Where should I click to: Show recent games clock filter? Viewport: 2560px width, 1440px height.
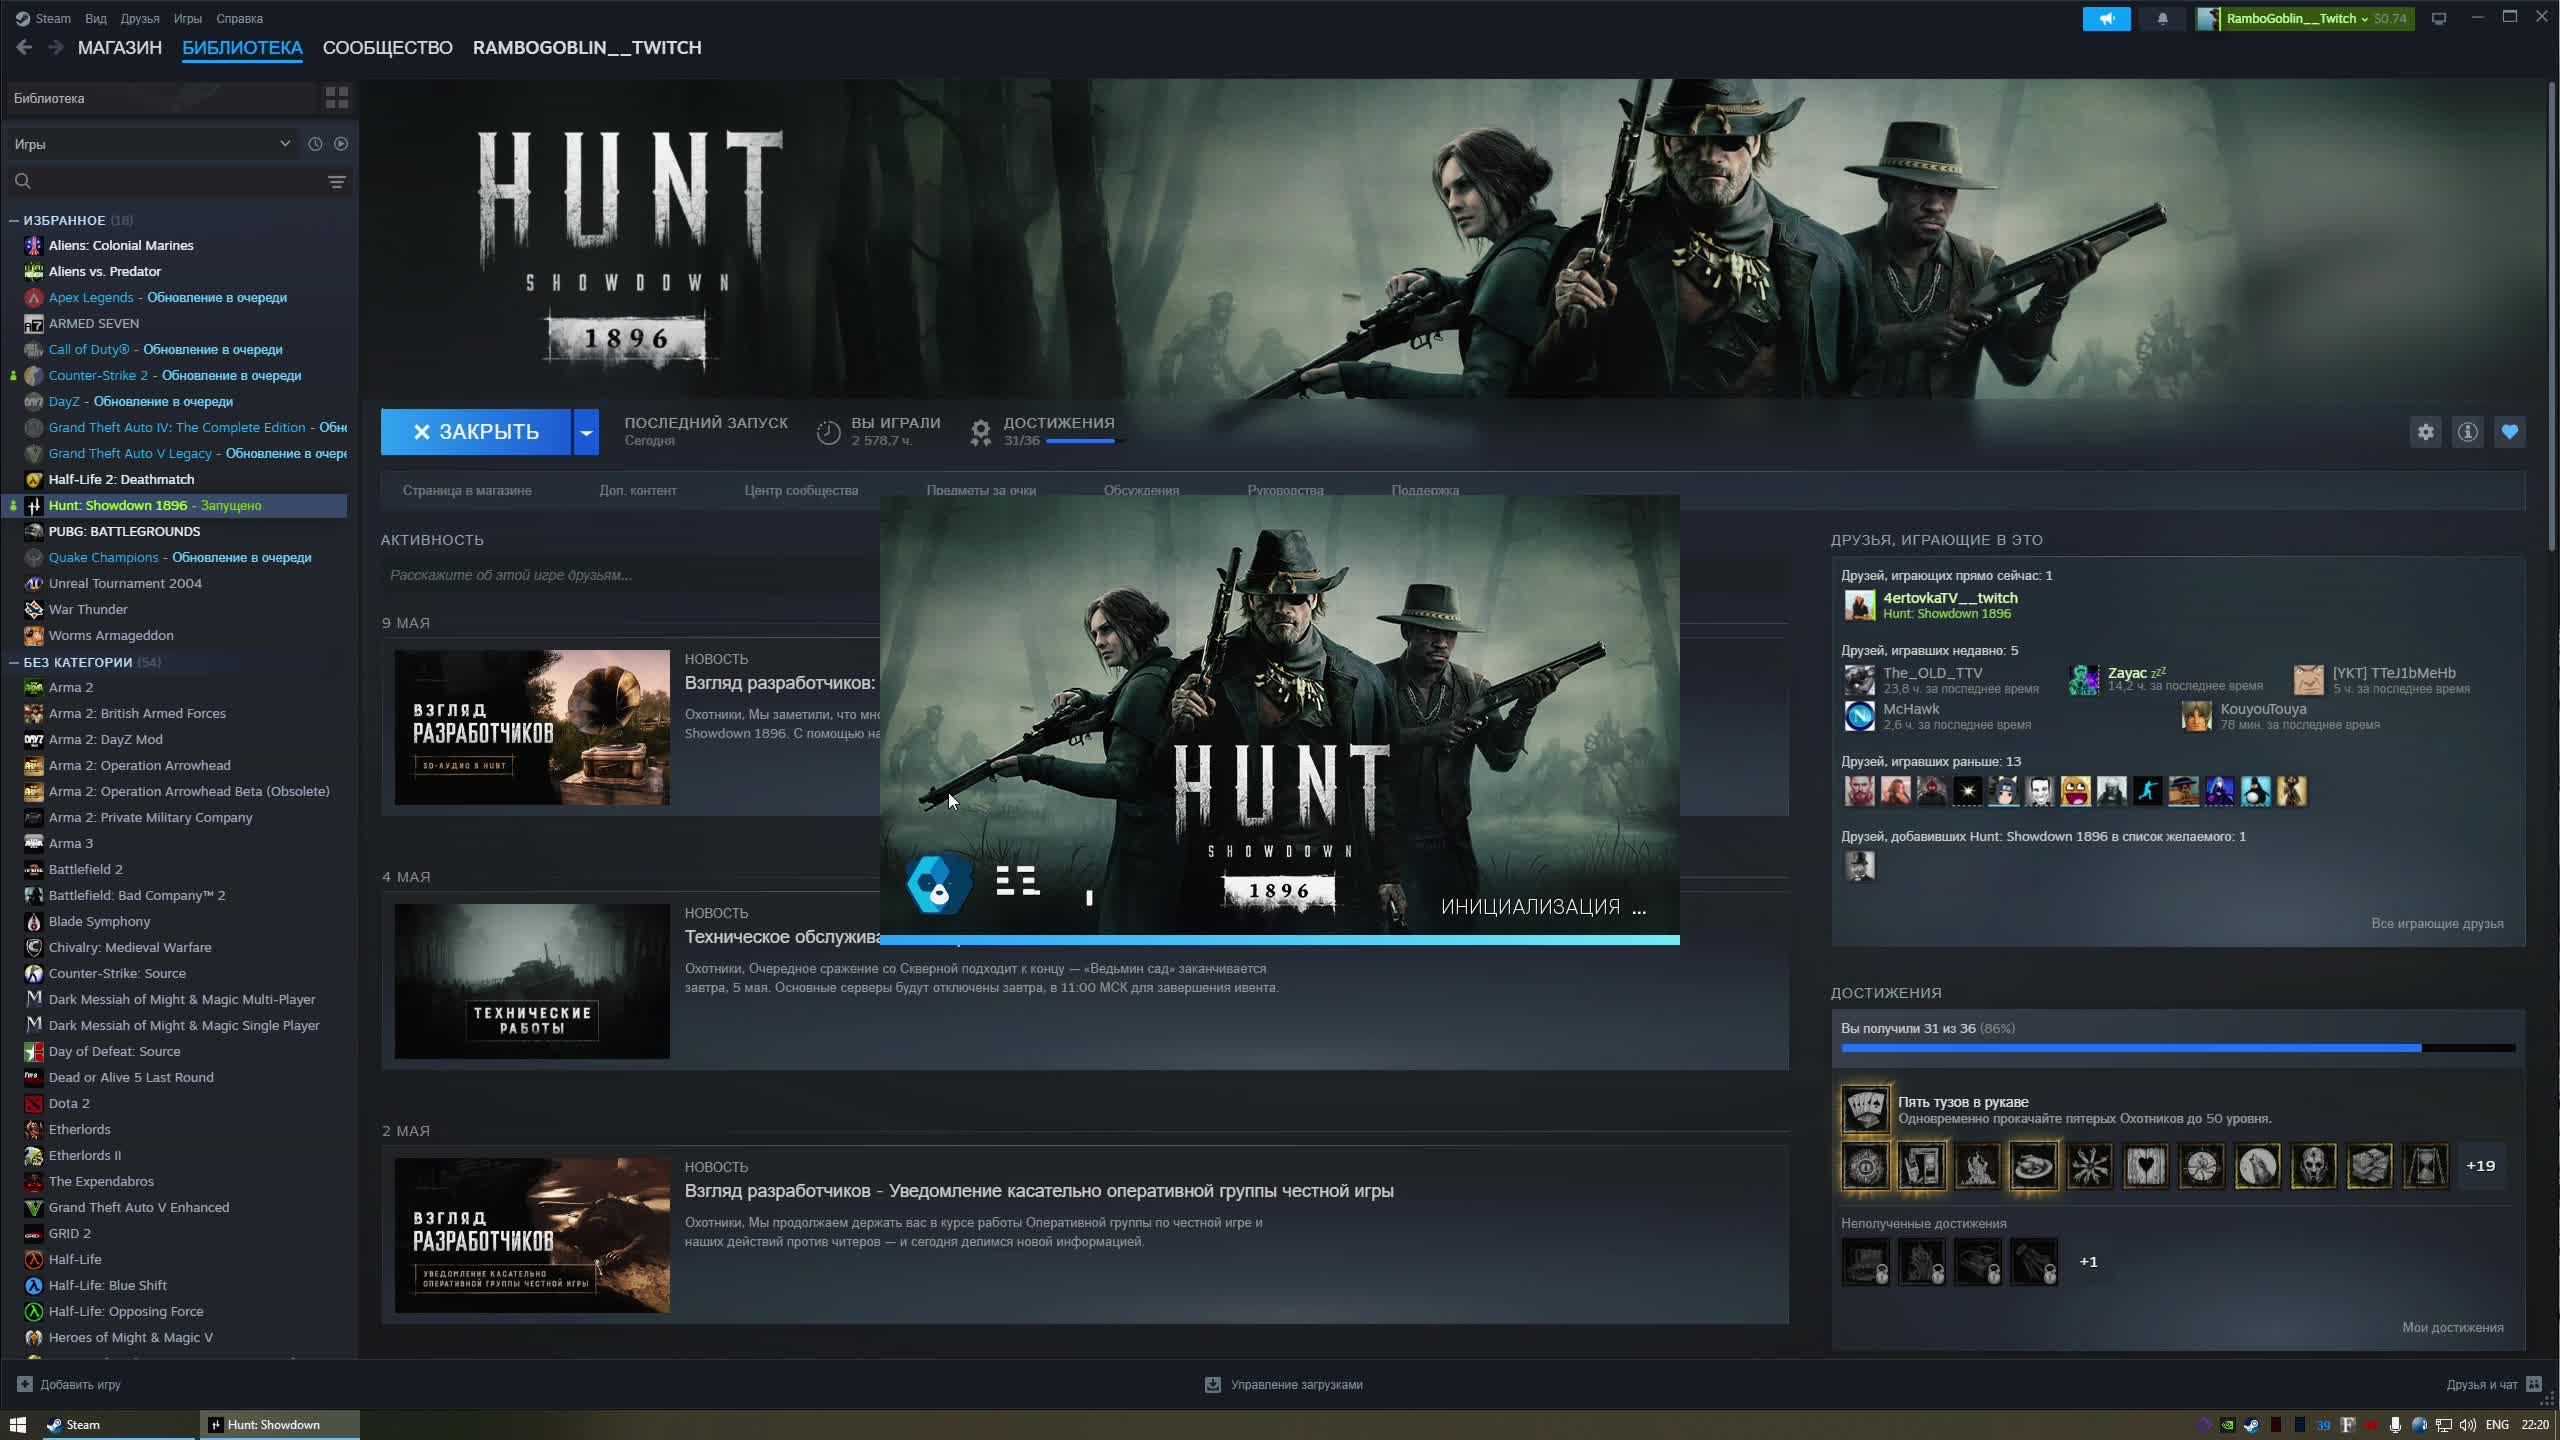click(315, 144)
